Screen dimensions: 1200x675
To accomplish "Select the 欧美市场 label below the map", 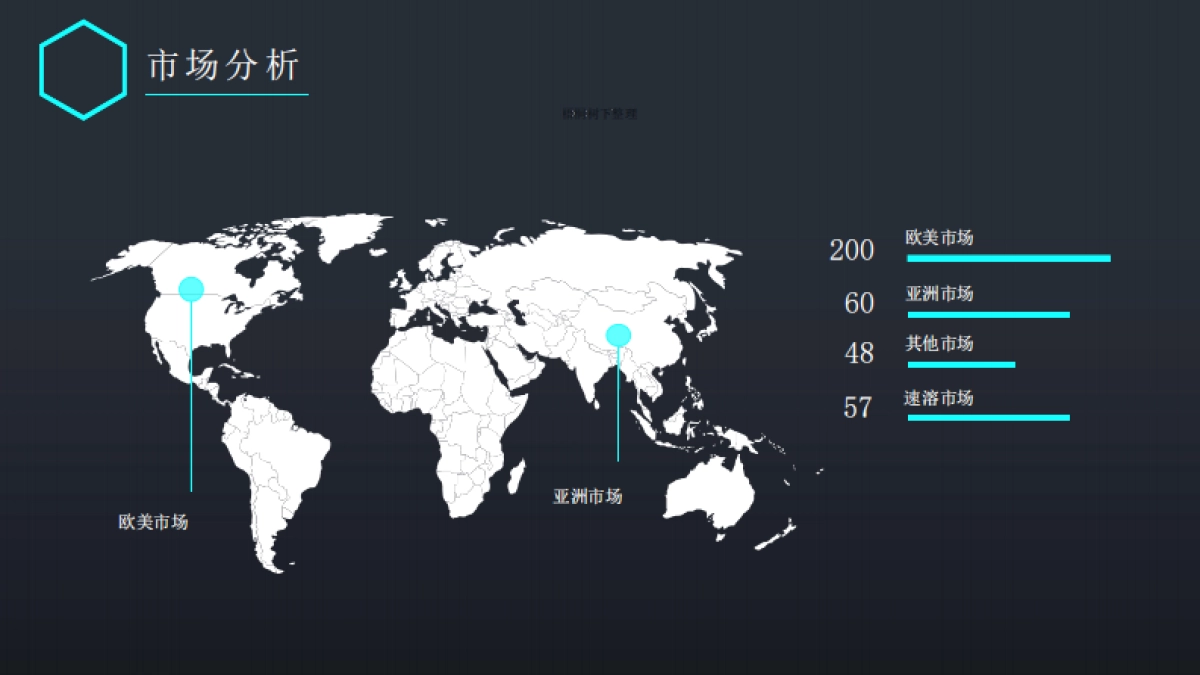I will click(x=153, y=522).
